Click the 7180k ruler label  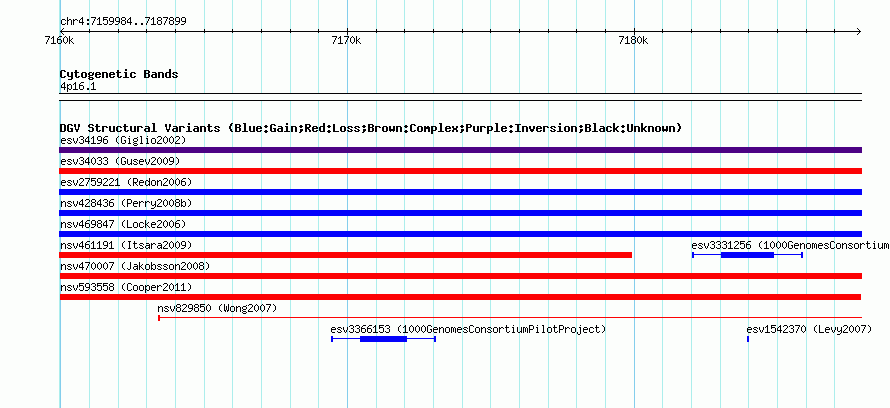[633, 41]
